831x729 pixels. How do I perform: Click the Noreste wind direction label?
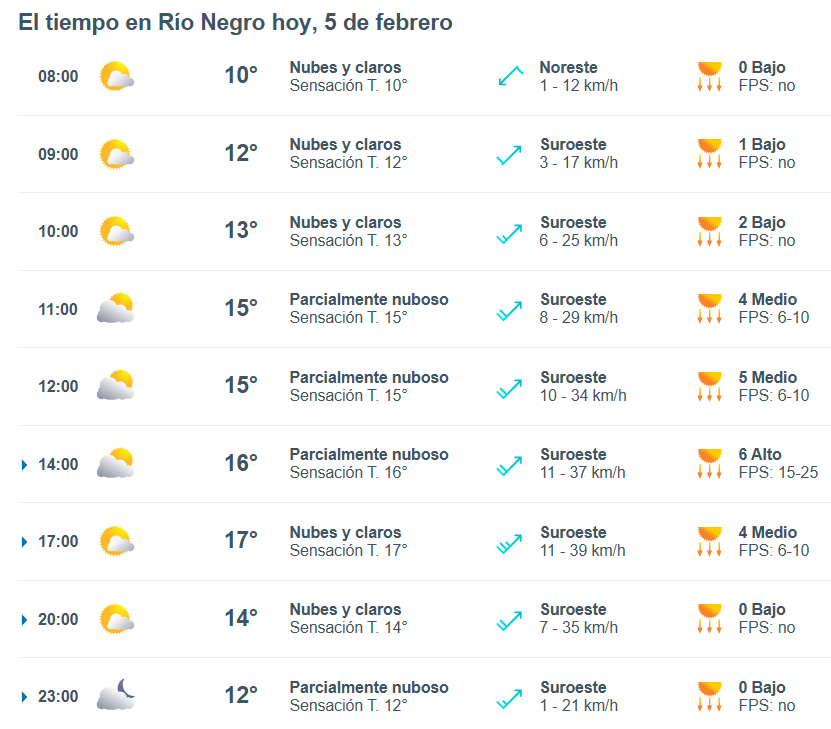pyautogui.click(x=568, y=68)
